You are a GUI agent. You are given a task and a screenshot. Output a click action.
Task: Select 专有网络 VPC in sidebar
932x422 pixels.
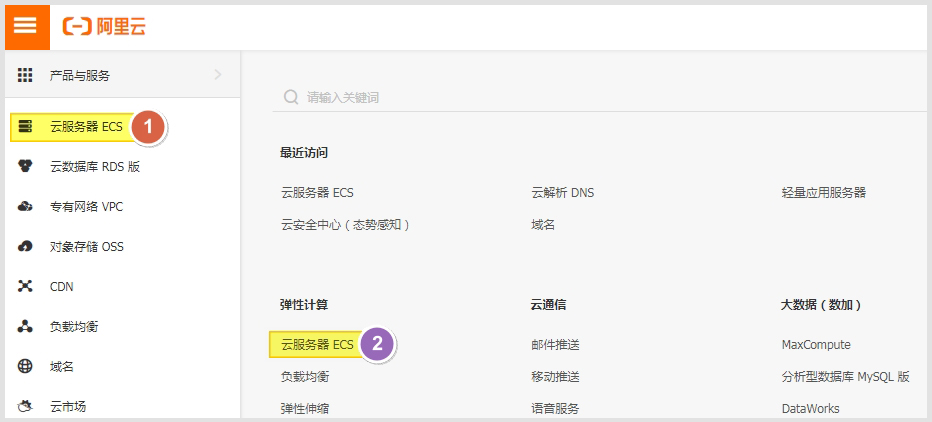pyautogui.click(x=87, y=207)
